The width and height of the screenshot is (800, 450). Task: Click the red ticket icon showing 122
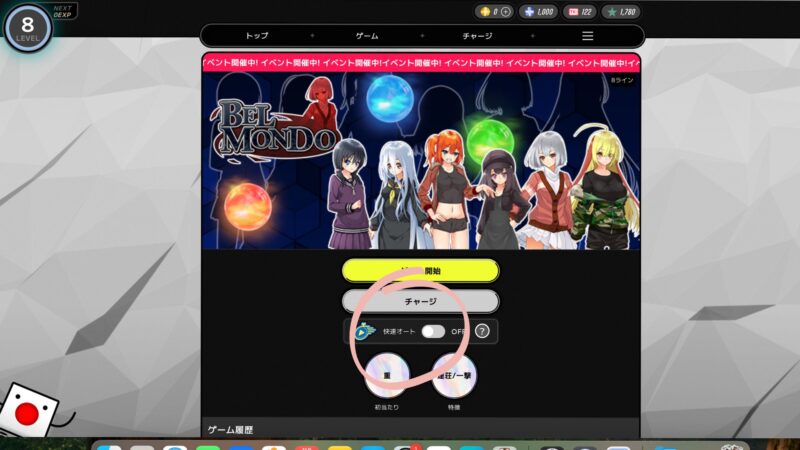pos(574,12)
